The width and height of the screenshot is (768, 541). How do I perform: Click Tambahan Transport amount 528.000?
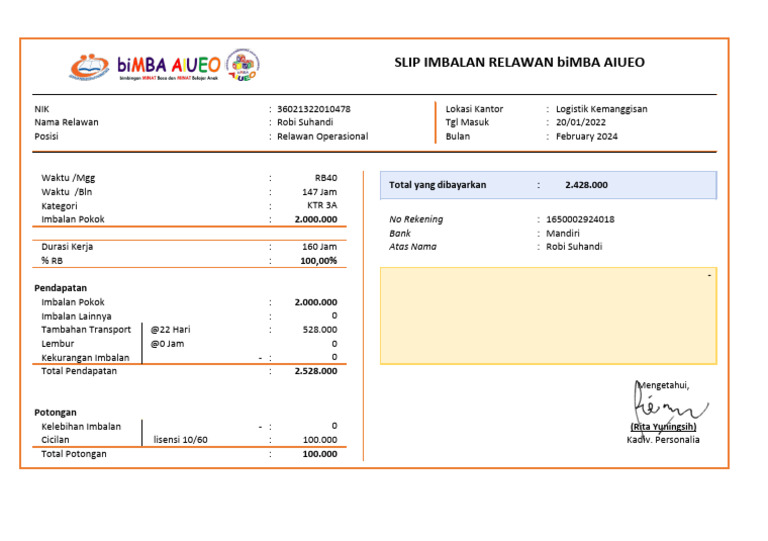[320, 329]
